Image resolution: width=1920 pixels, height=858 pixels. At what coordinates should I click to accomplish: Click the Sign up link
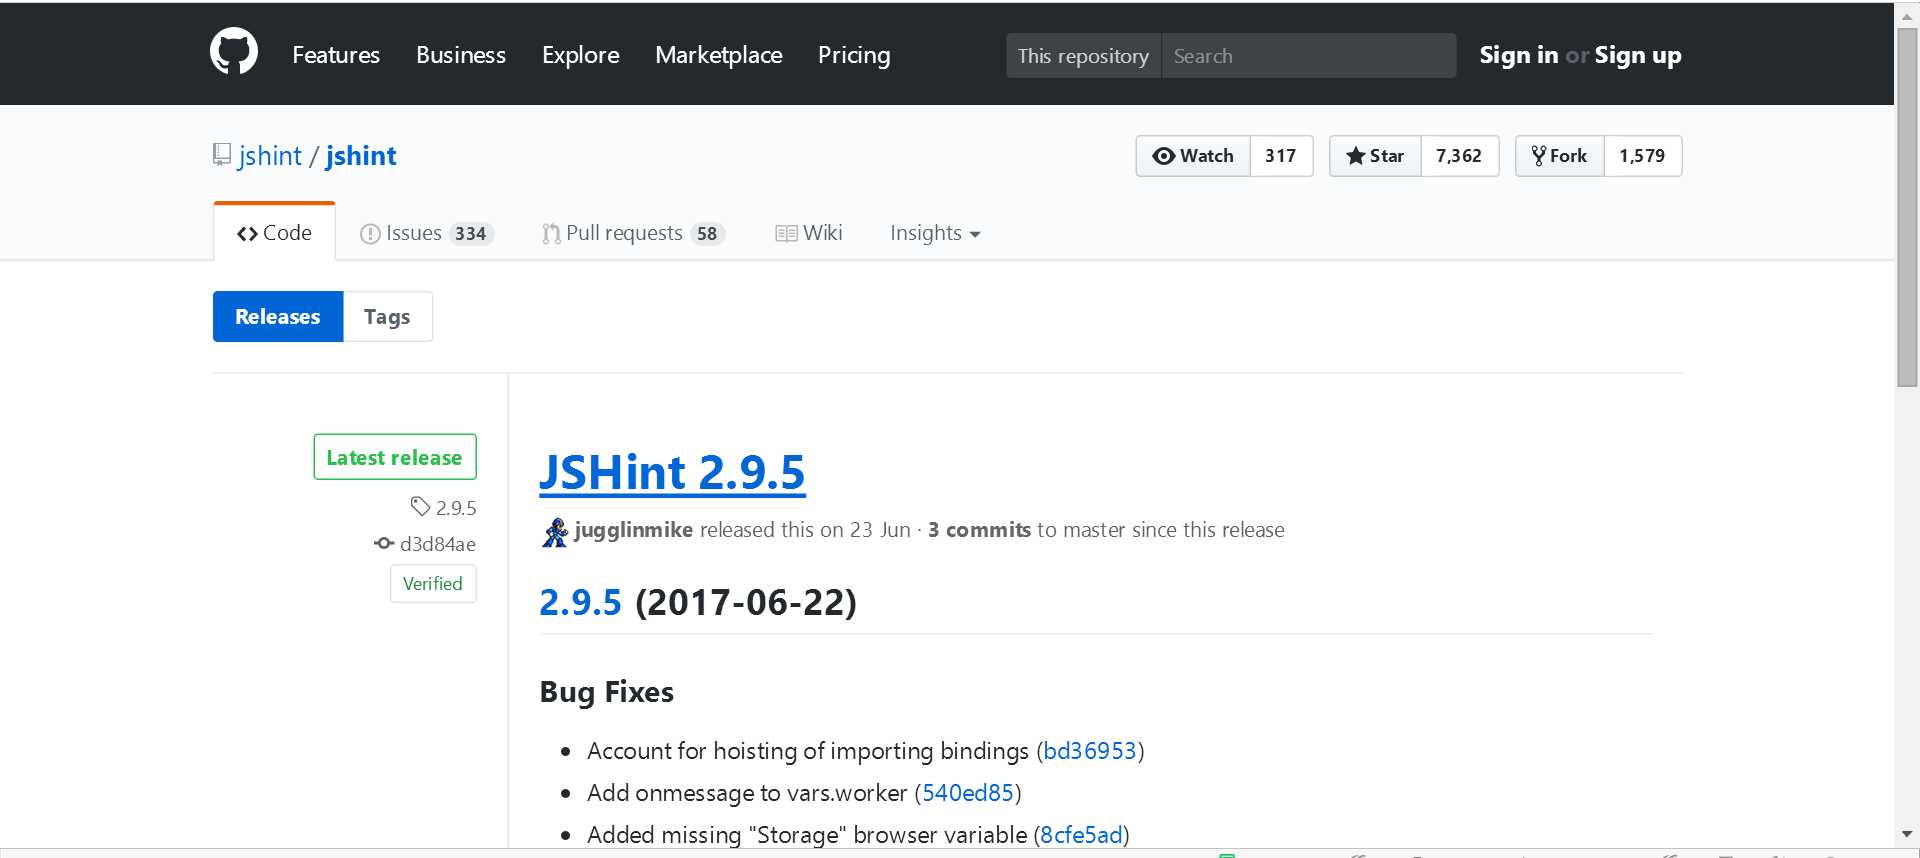pyautogui.click(x=1637, y=55)
